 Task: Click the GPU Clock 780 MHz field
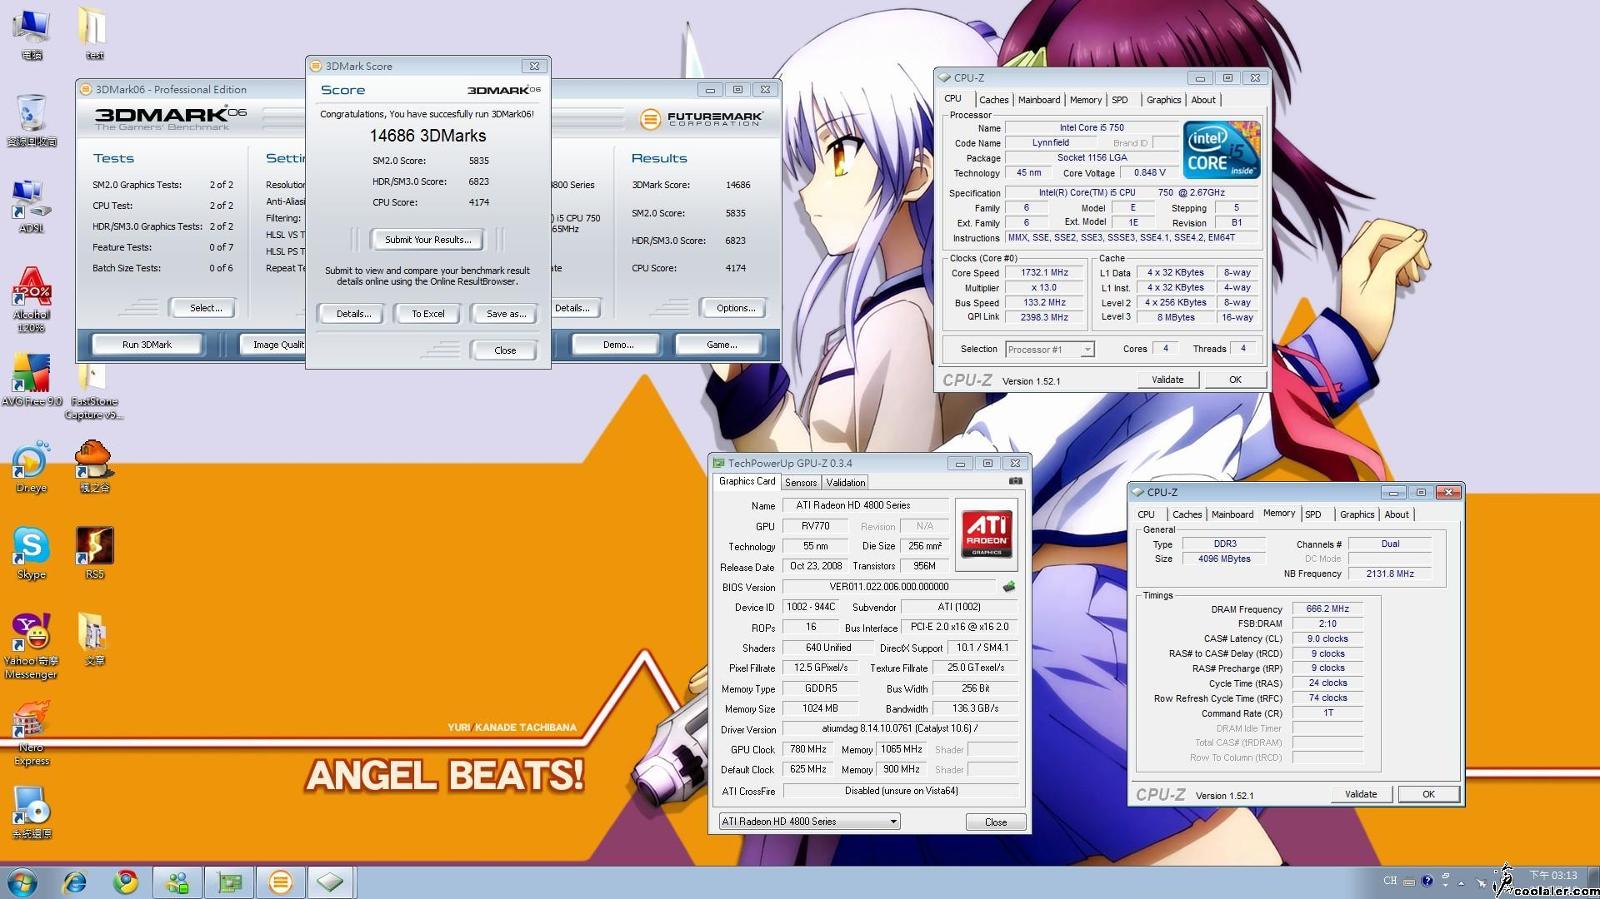coord(808,749)
